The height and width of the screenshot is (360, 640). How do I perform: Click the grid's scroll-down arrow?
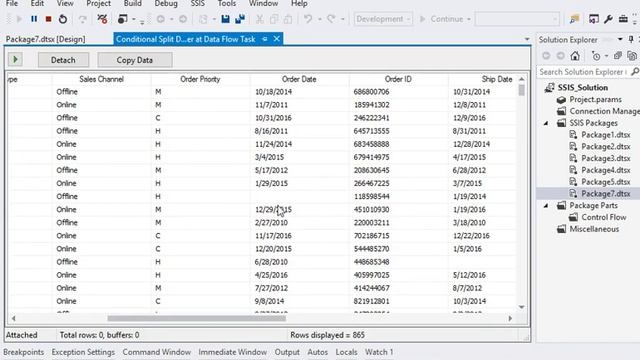click(x=522, y=307)
